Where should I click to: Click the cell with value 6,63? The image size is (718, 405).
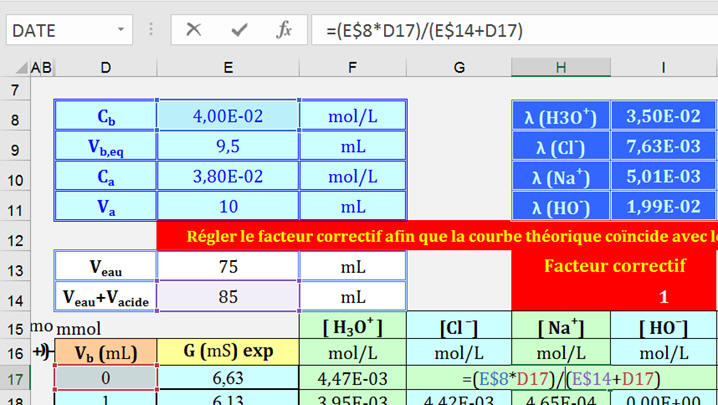click(x=228, y=379)
